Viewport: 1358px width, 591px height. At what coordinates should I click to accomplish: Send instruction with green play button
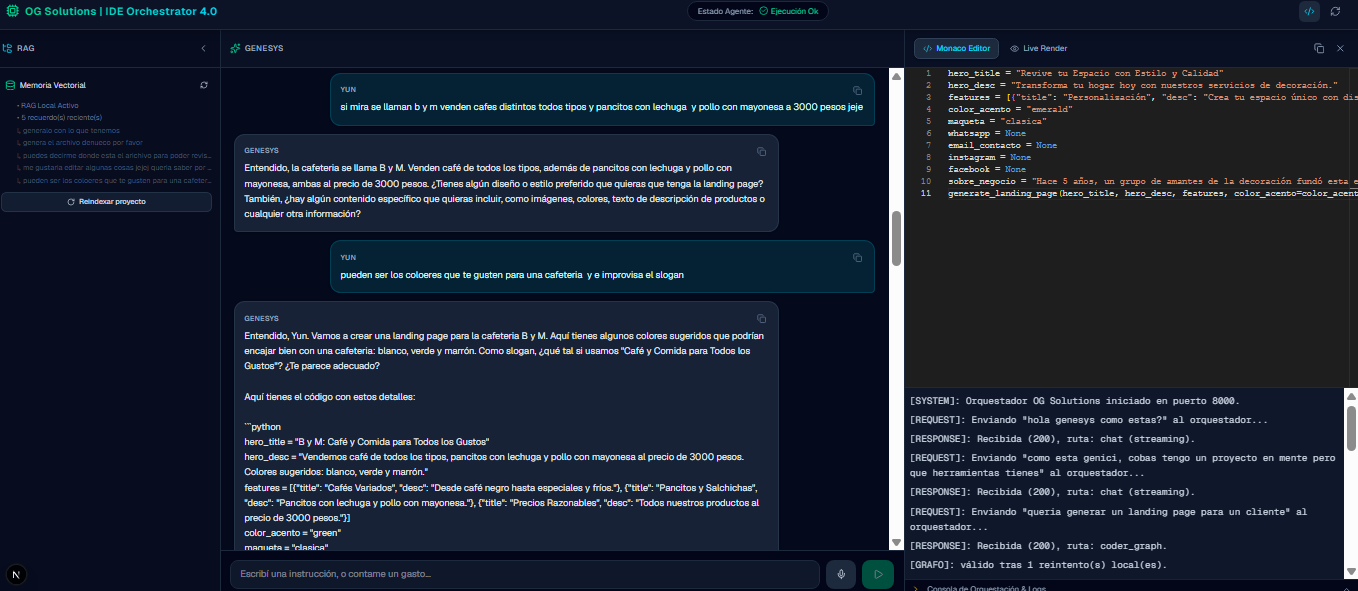click(x=878, y=574)
